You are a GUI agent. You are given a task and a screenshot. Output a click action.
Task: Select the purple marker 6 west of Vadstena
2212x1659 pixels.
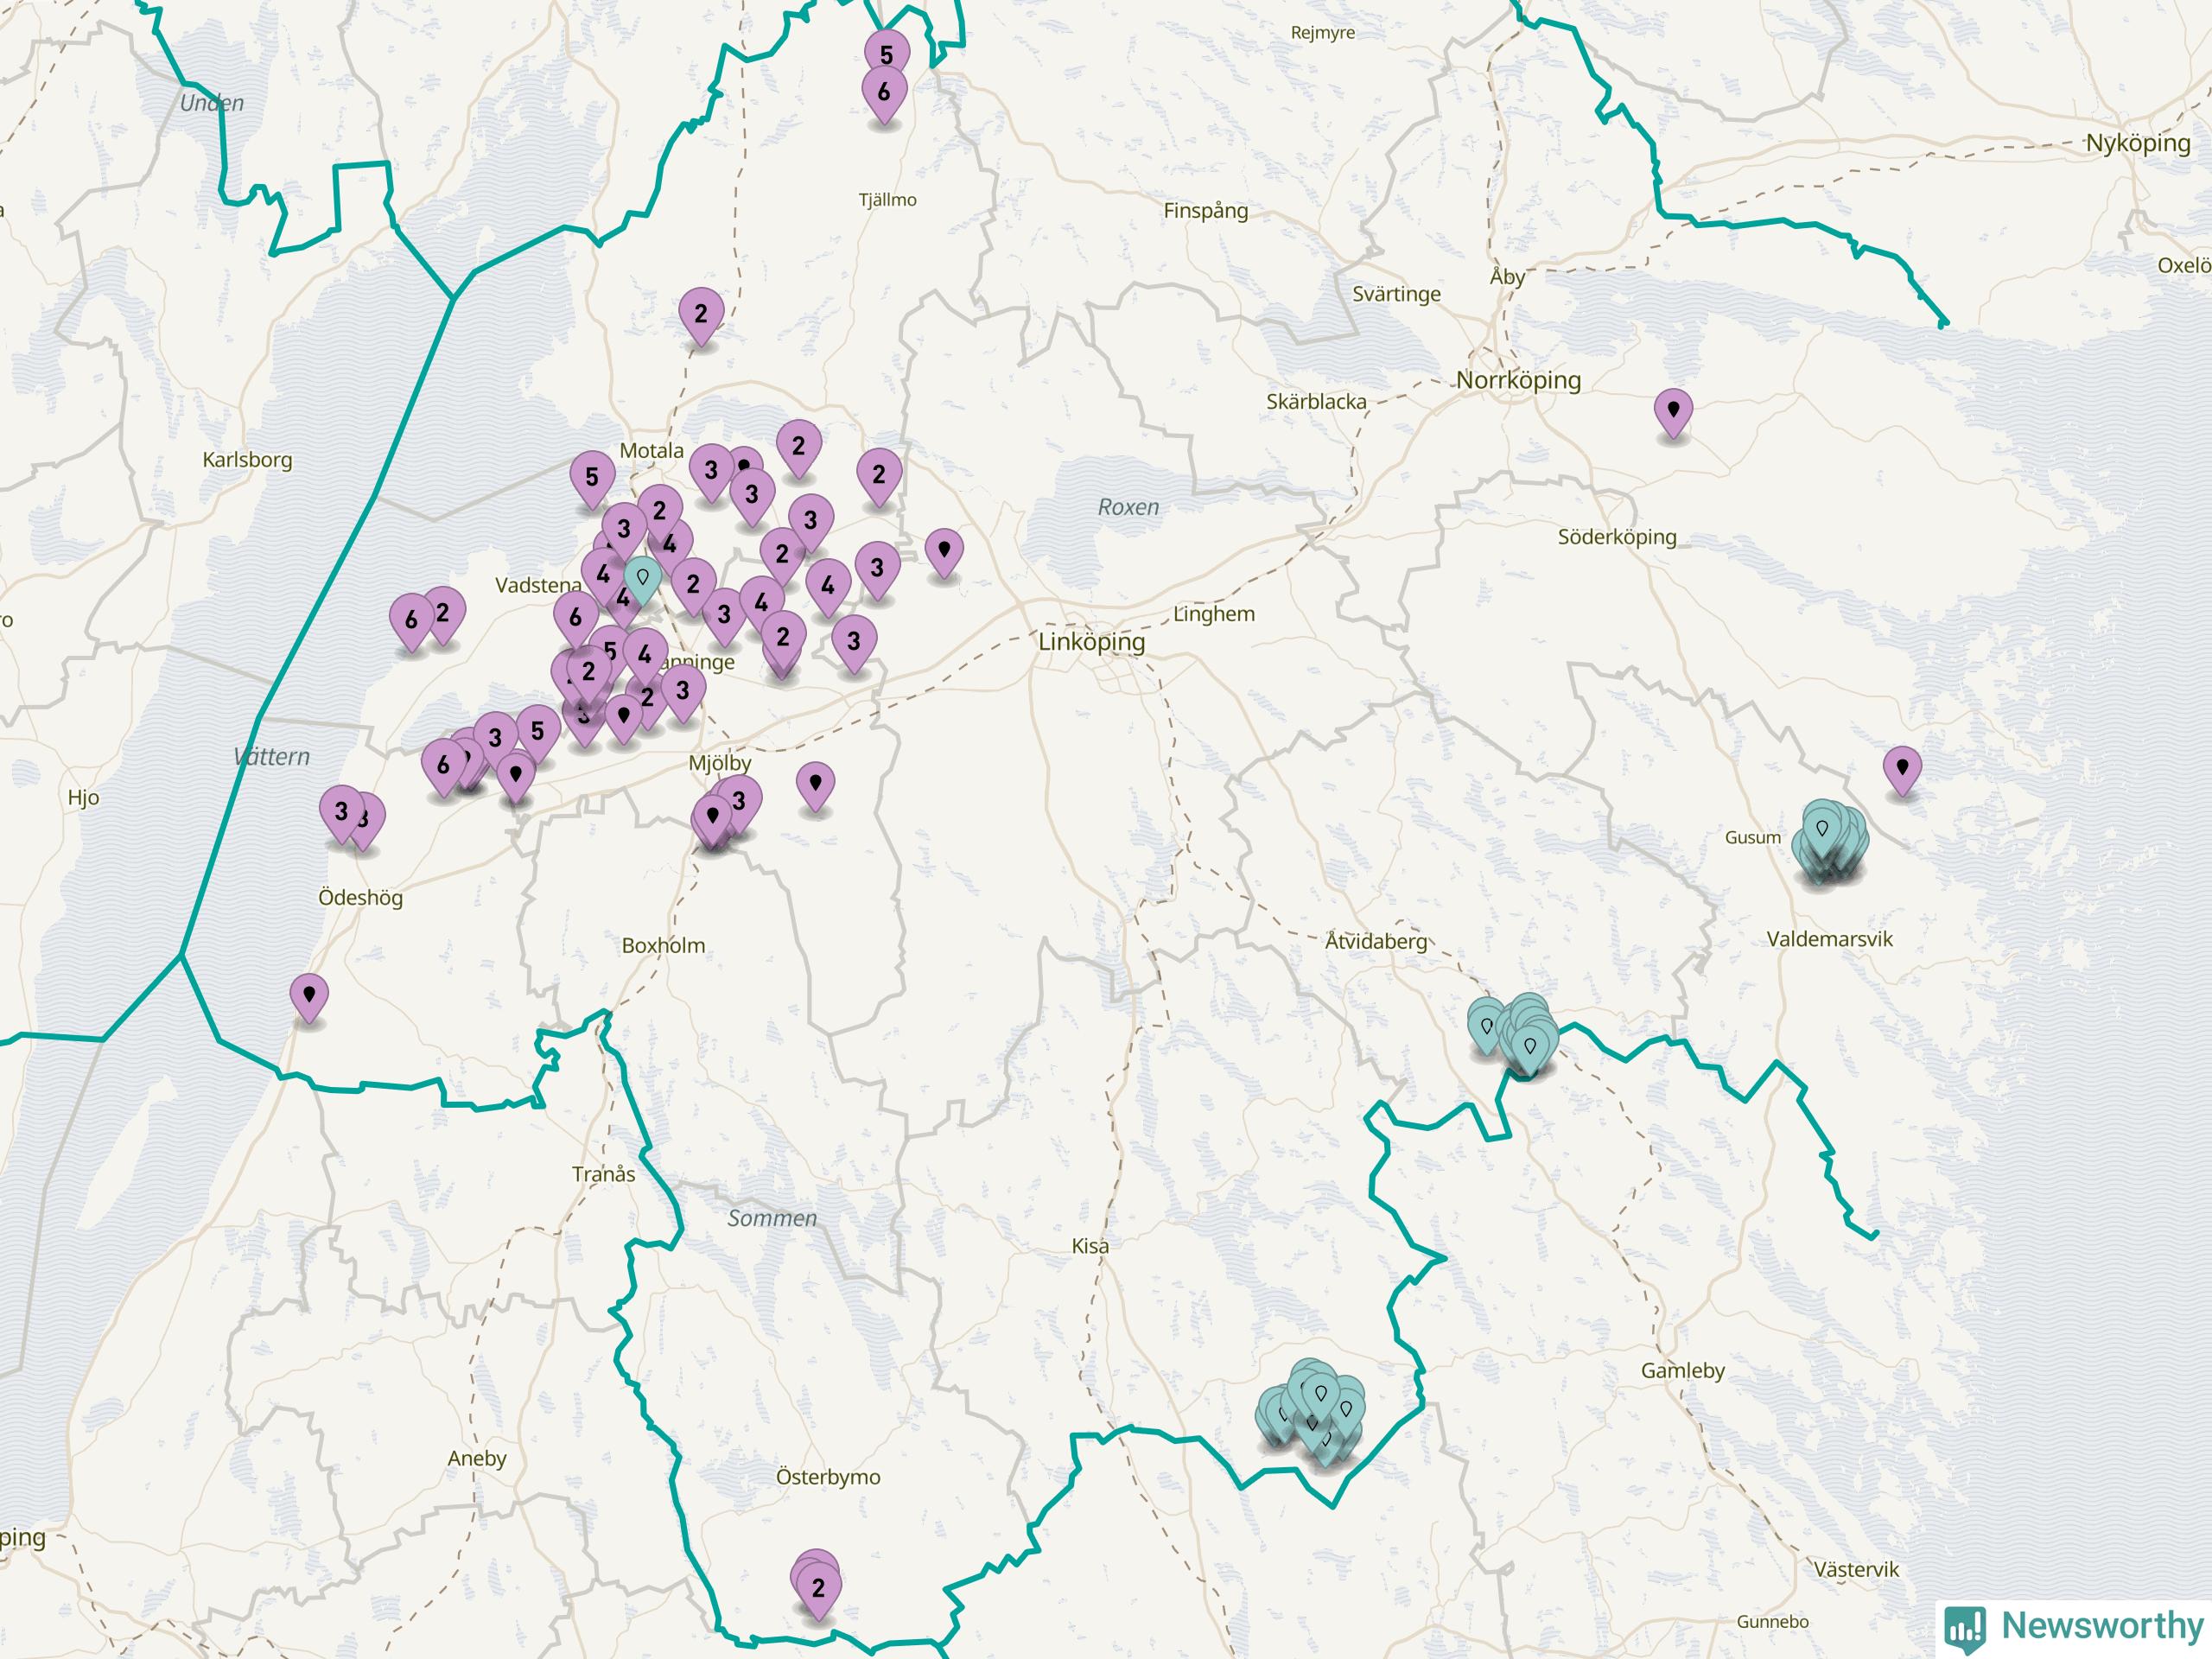tap(411, 621)
